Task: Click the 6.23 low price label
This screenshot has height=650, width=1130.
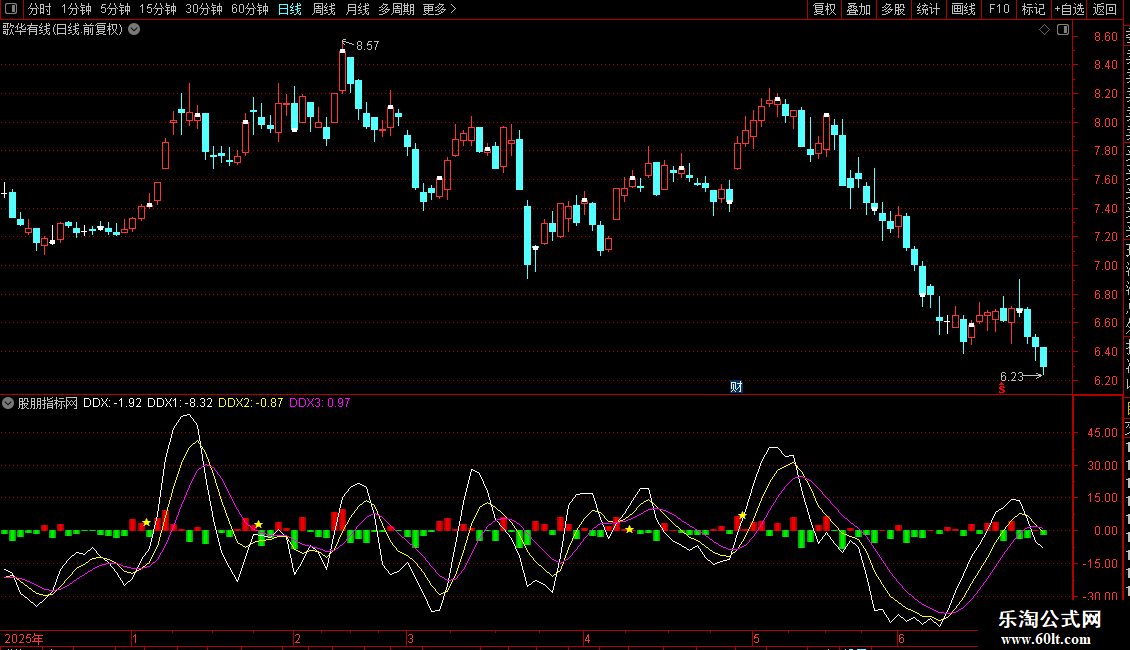Action: [x=1012, y=376]
